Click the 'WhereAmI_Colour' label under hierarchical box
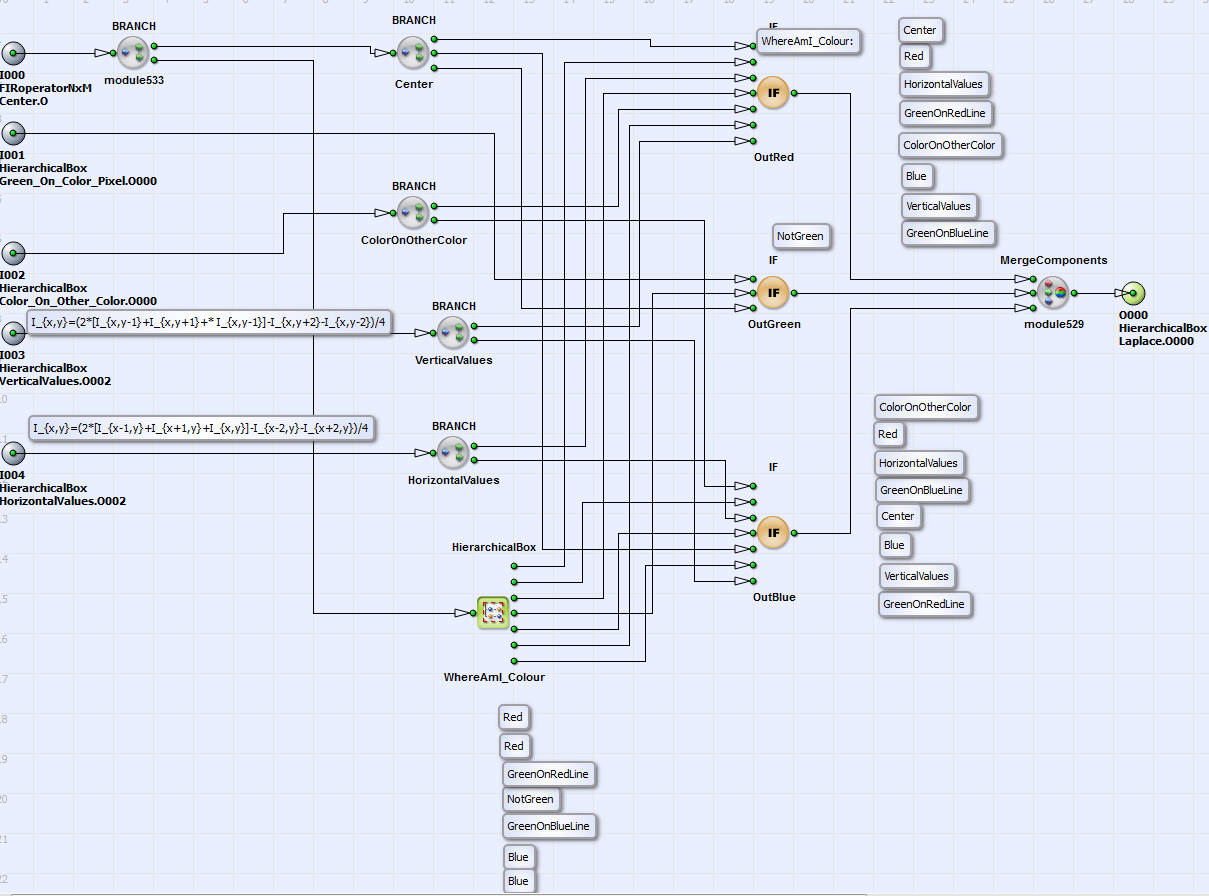The width and height of the screenshot is (1209, 896). [494, 677]
